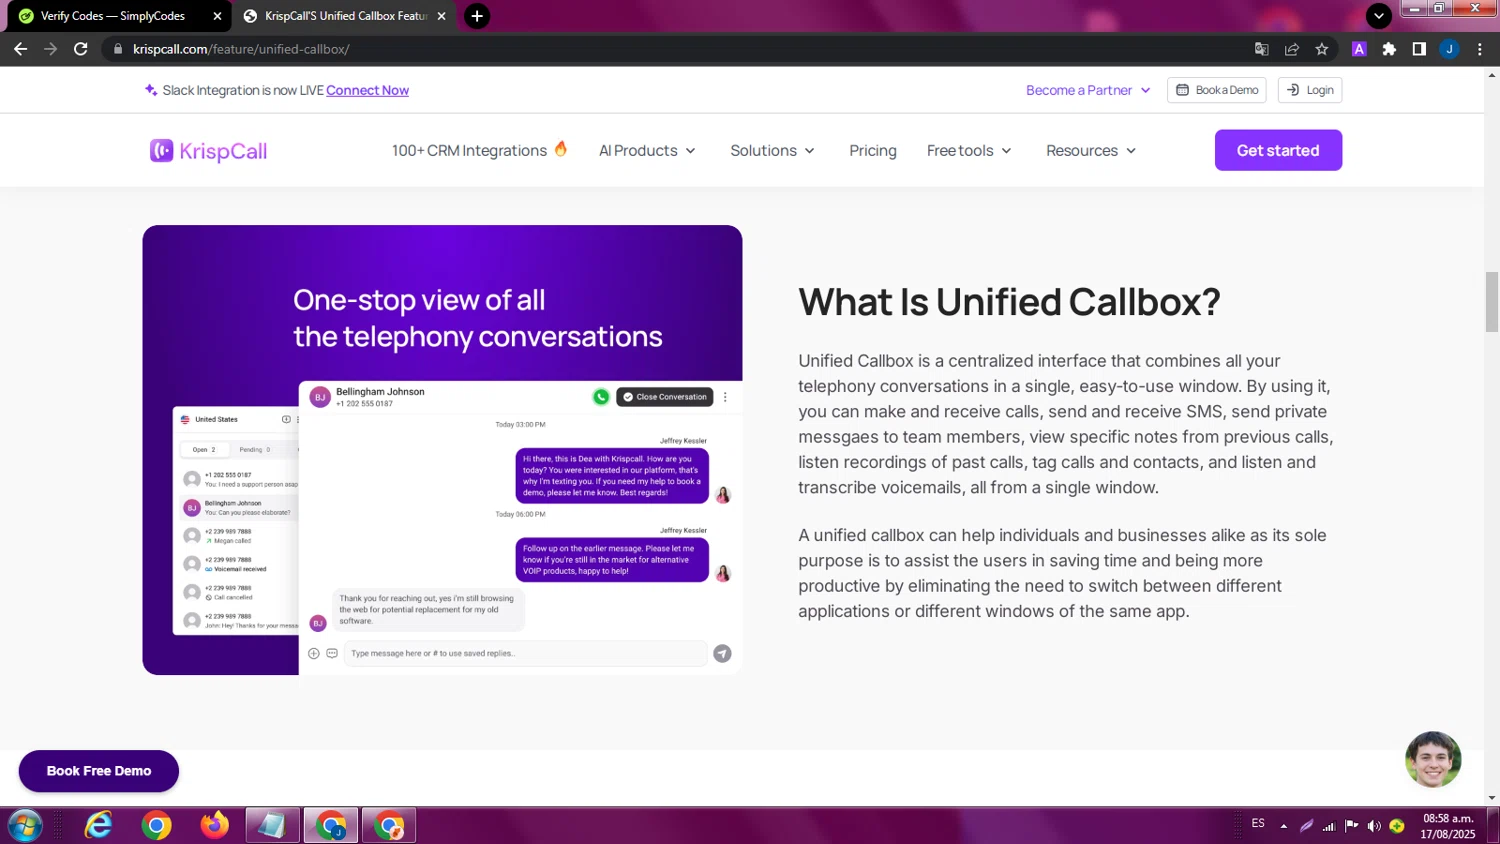Click the Get started button
Viewport: 1500px width, 844px height.
1278,150
